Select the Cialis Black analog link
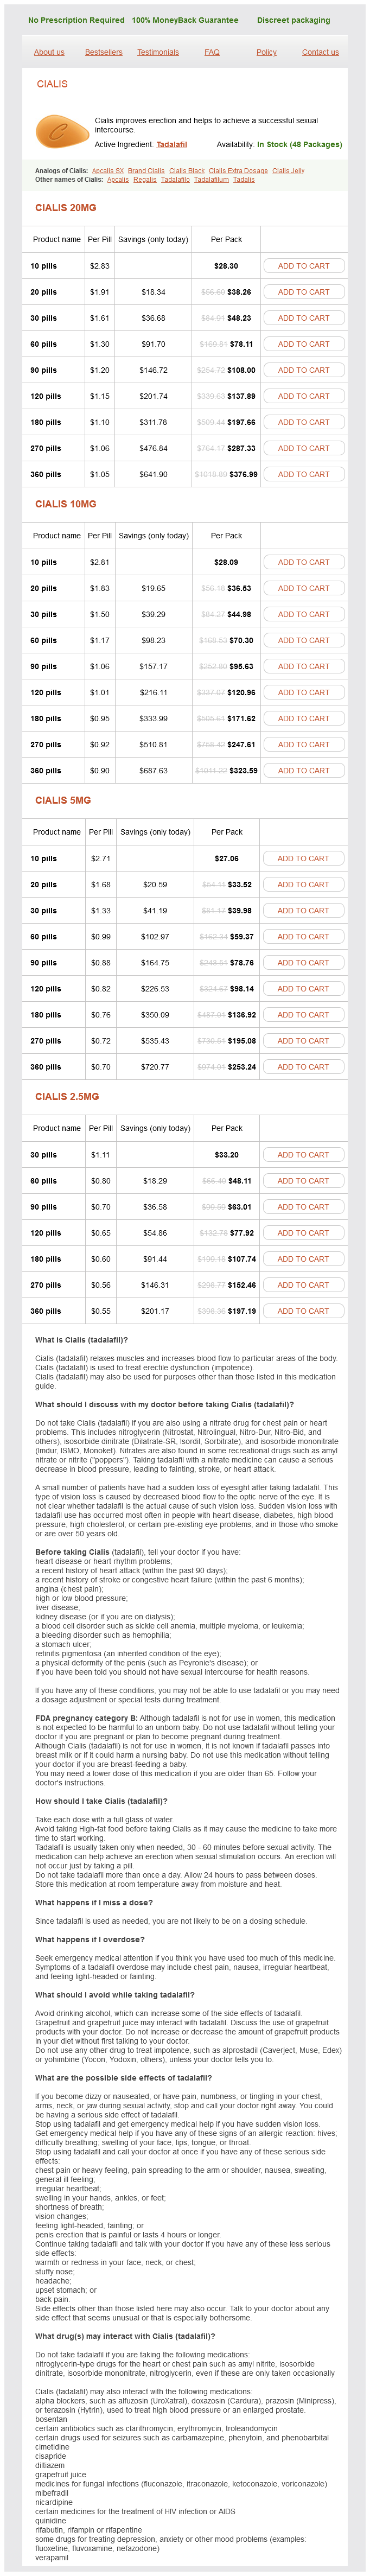 pyautogui.click(x=187, y=171)
